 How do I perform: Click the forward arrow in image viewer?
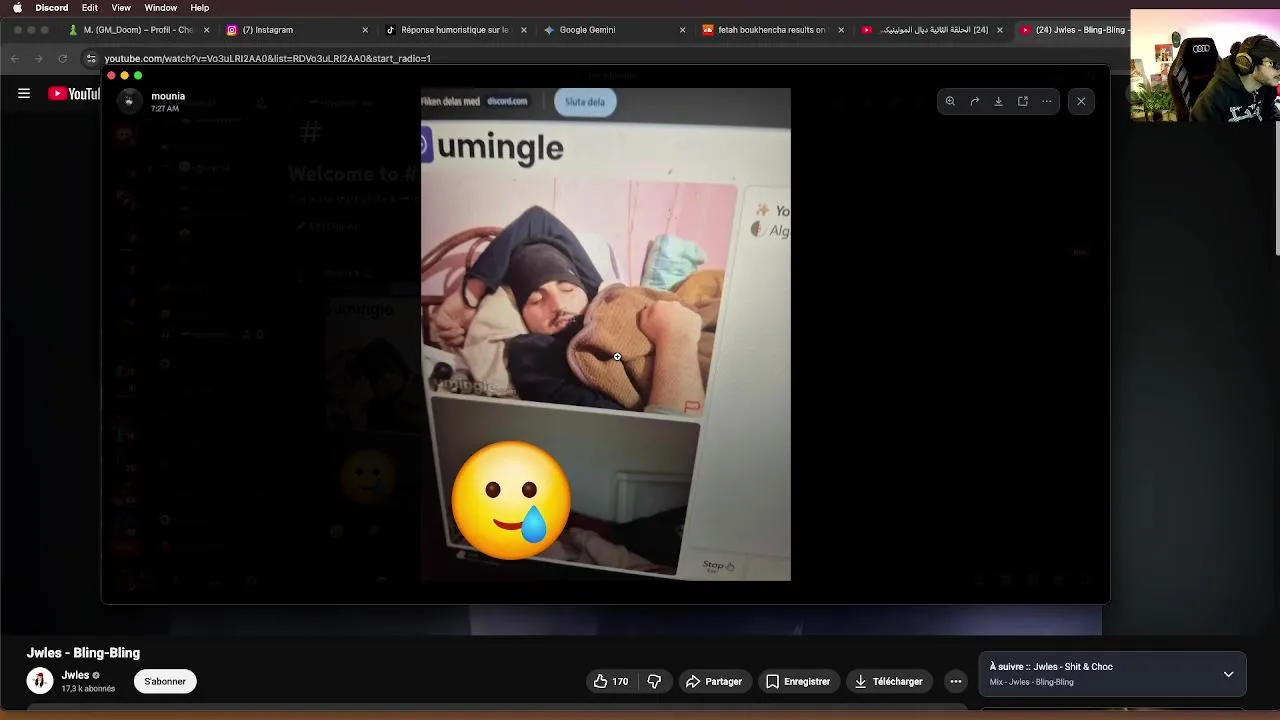coord(974,101)
